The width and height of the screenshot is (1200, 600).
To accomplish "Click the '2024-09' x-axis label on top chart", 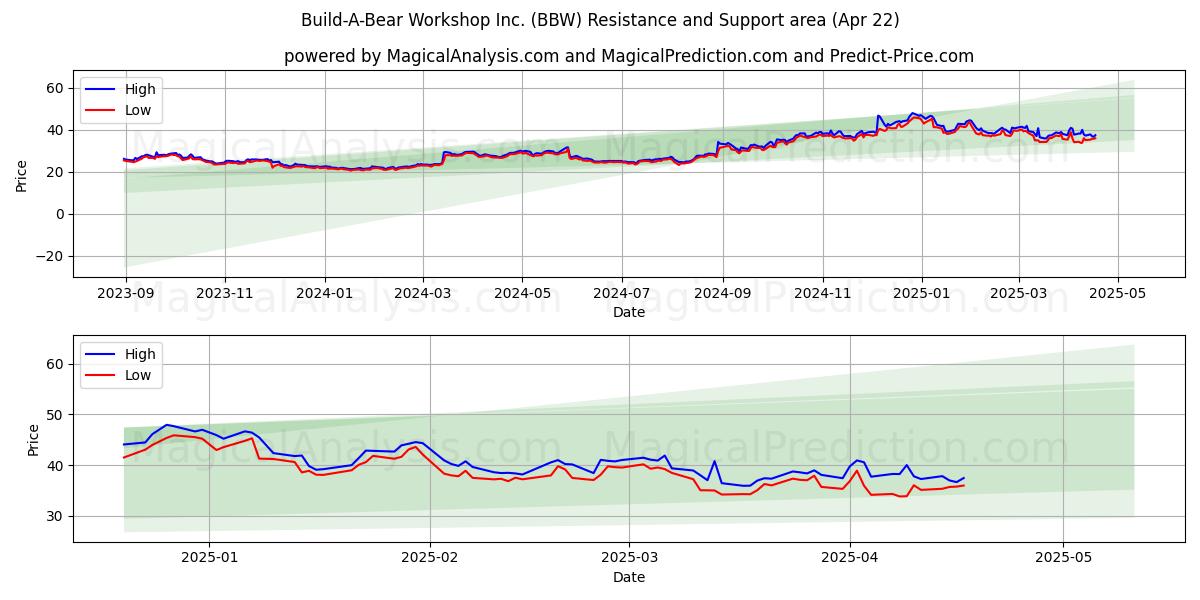I will 722,295.
